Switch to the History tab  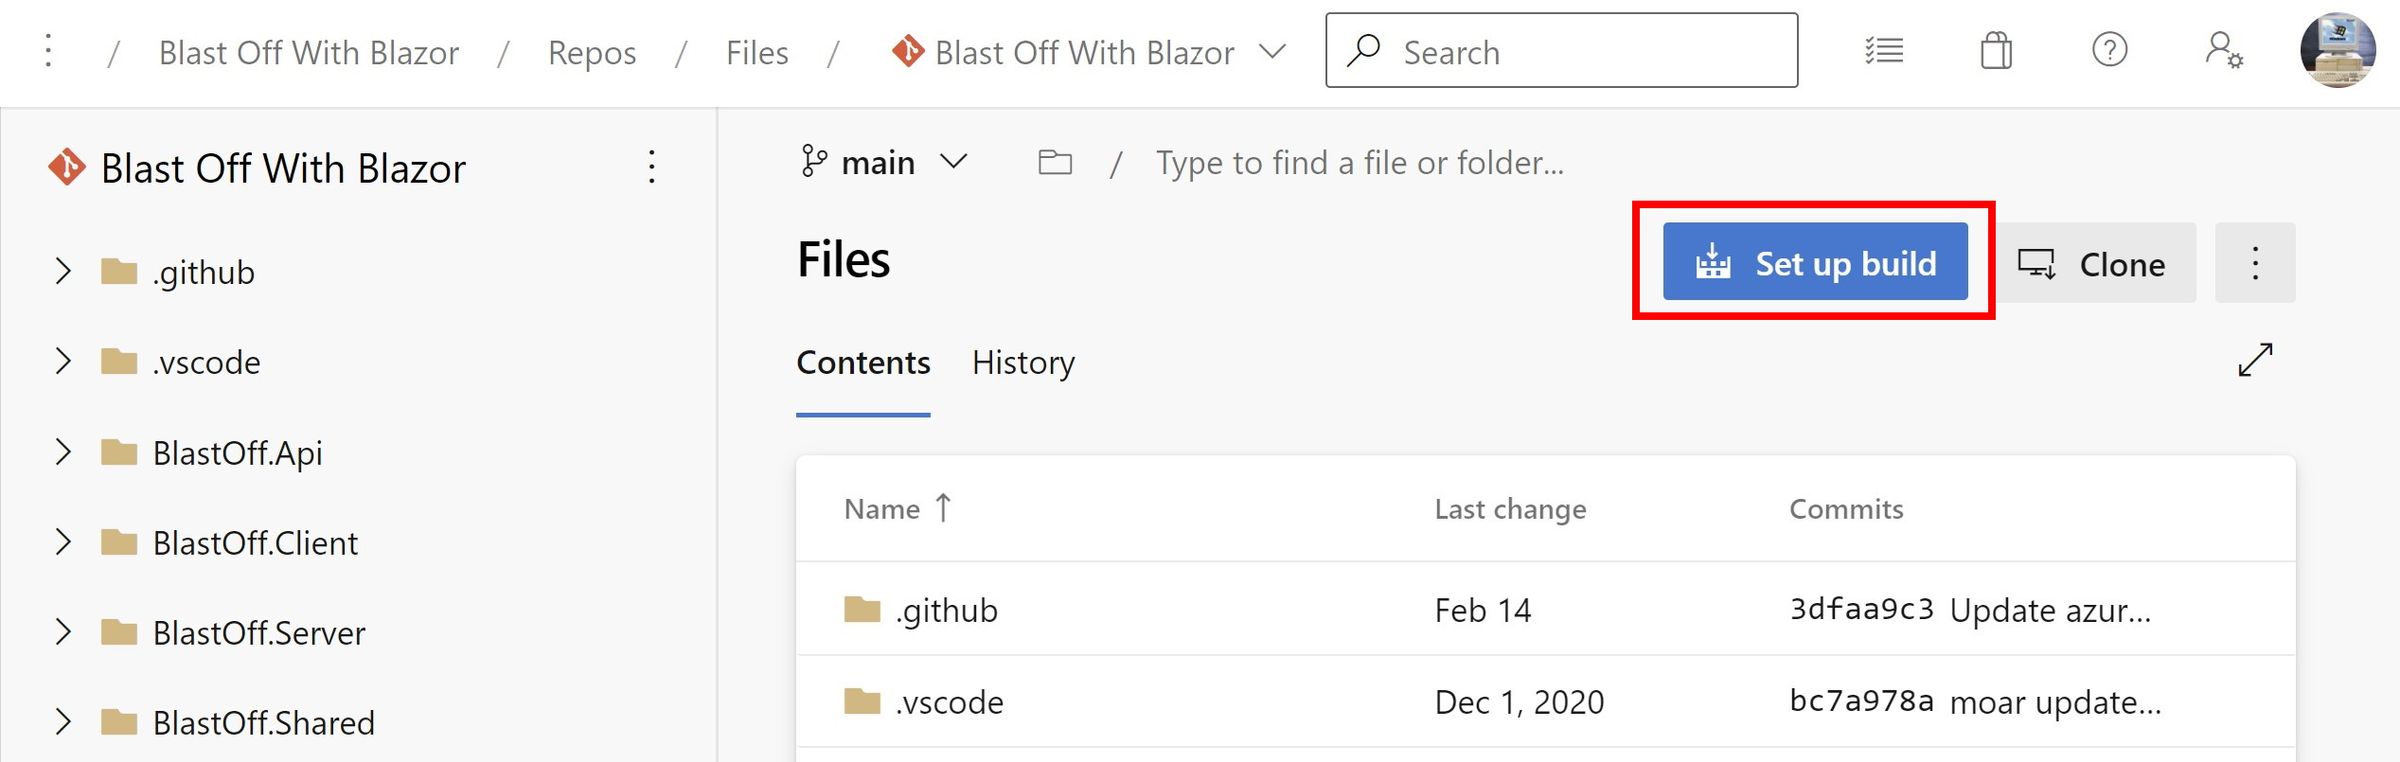point(1023,363)
